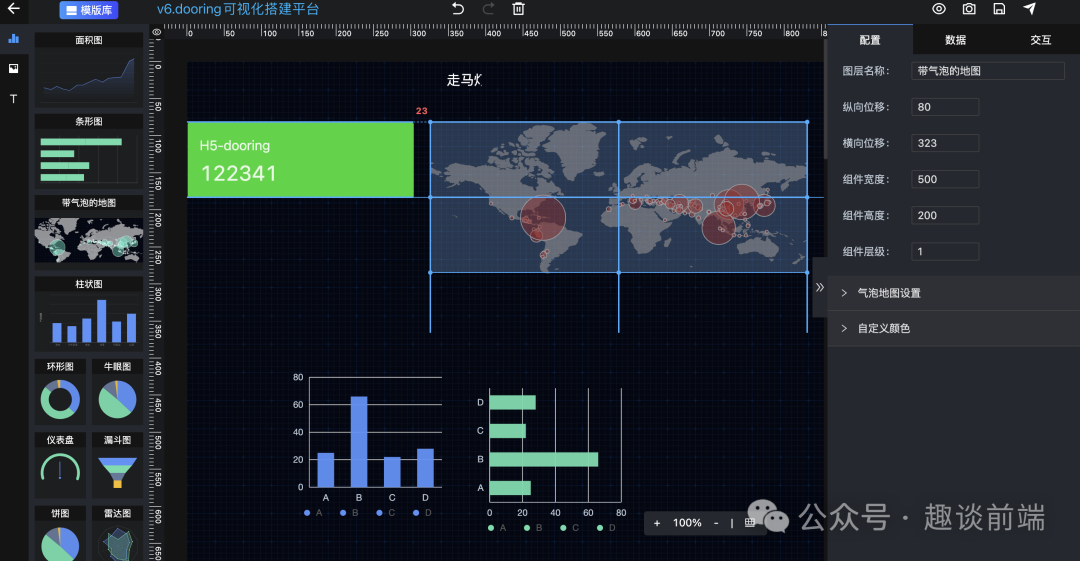Switch to the 配置 tab
Viewport: 1080px width, 561px height.
870,40
